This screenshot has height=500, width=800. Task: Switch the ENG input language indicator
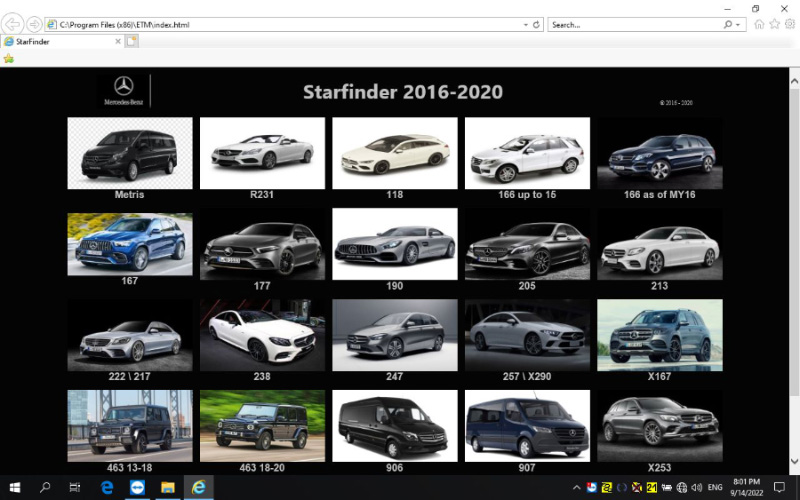click(715, 488)
